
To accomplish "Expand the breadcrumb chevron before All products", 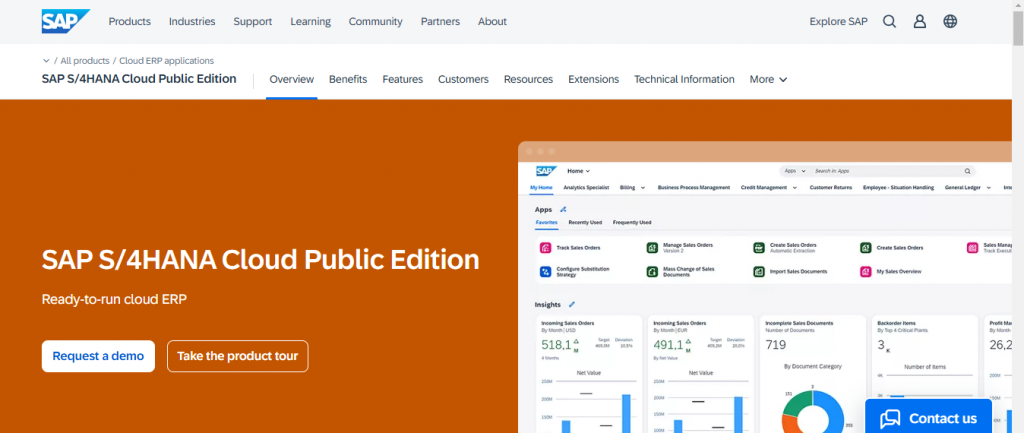I will tap(46, 61).
